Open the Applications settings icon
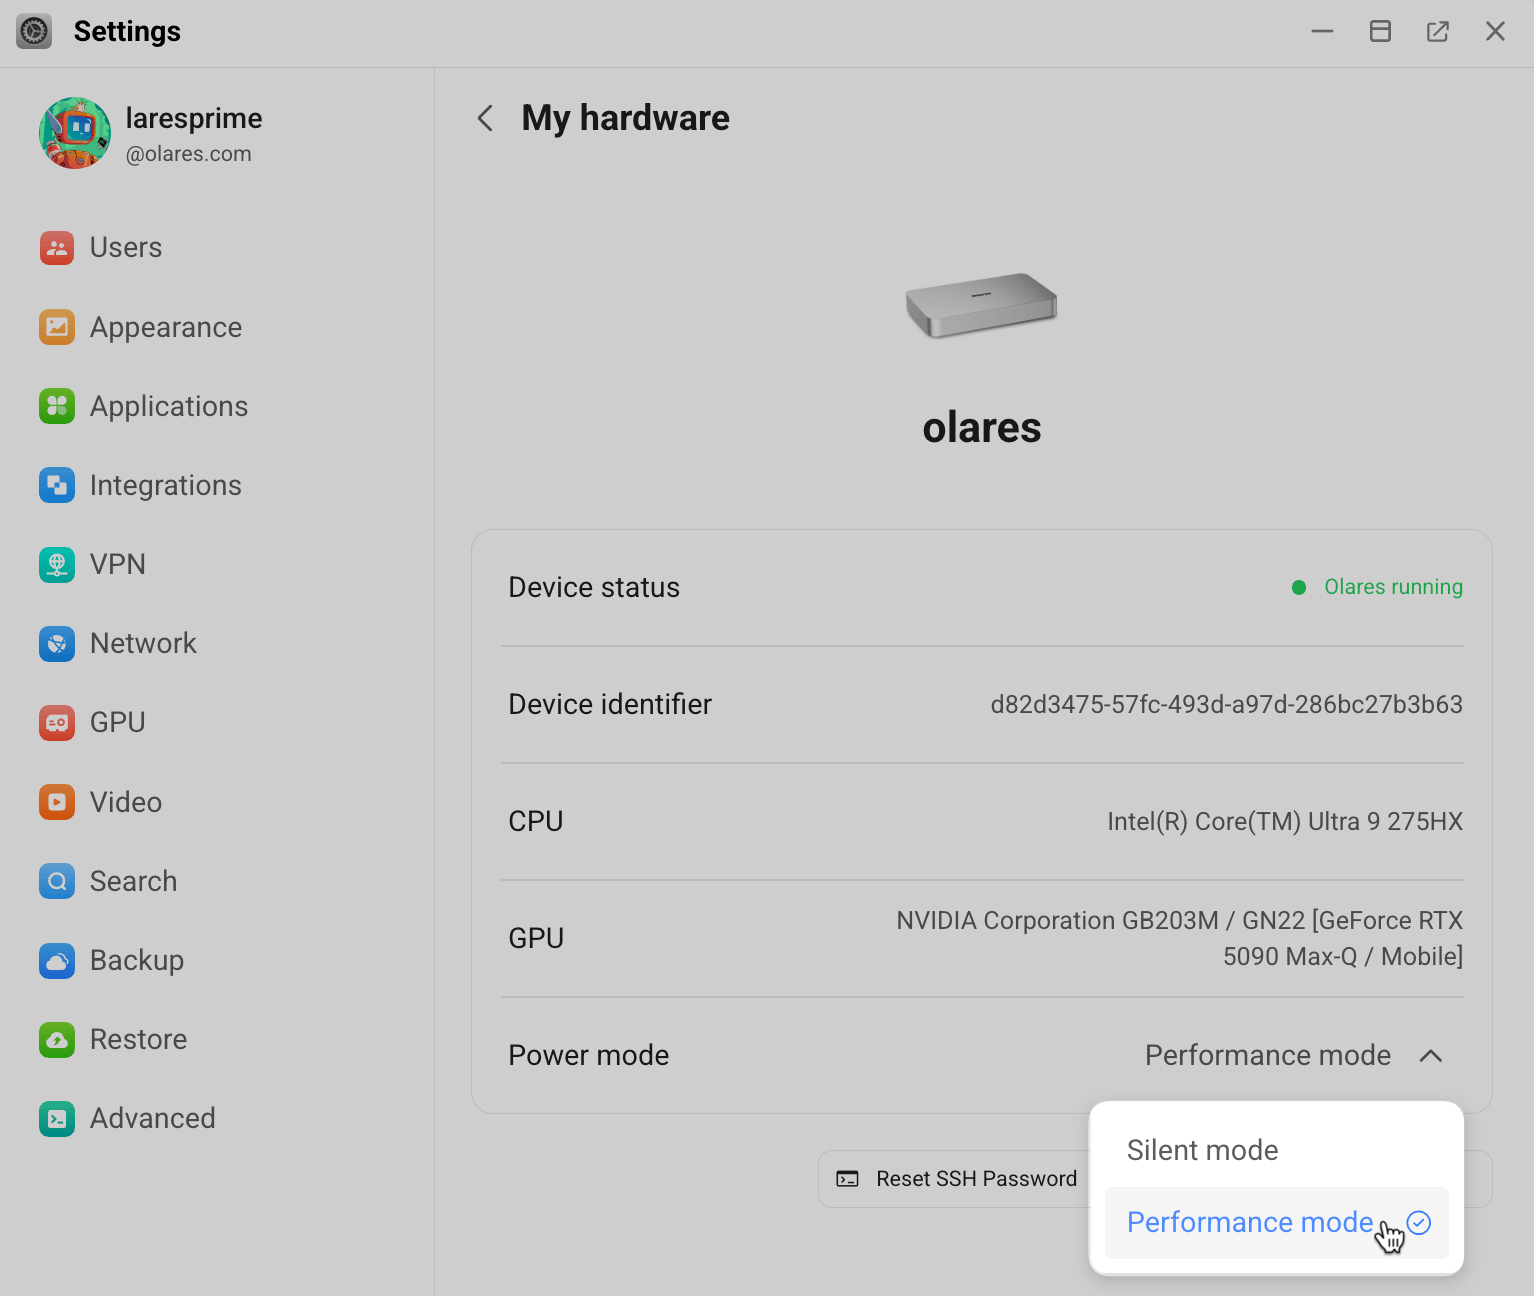 coord(57,406)
